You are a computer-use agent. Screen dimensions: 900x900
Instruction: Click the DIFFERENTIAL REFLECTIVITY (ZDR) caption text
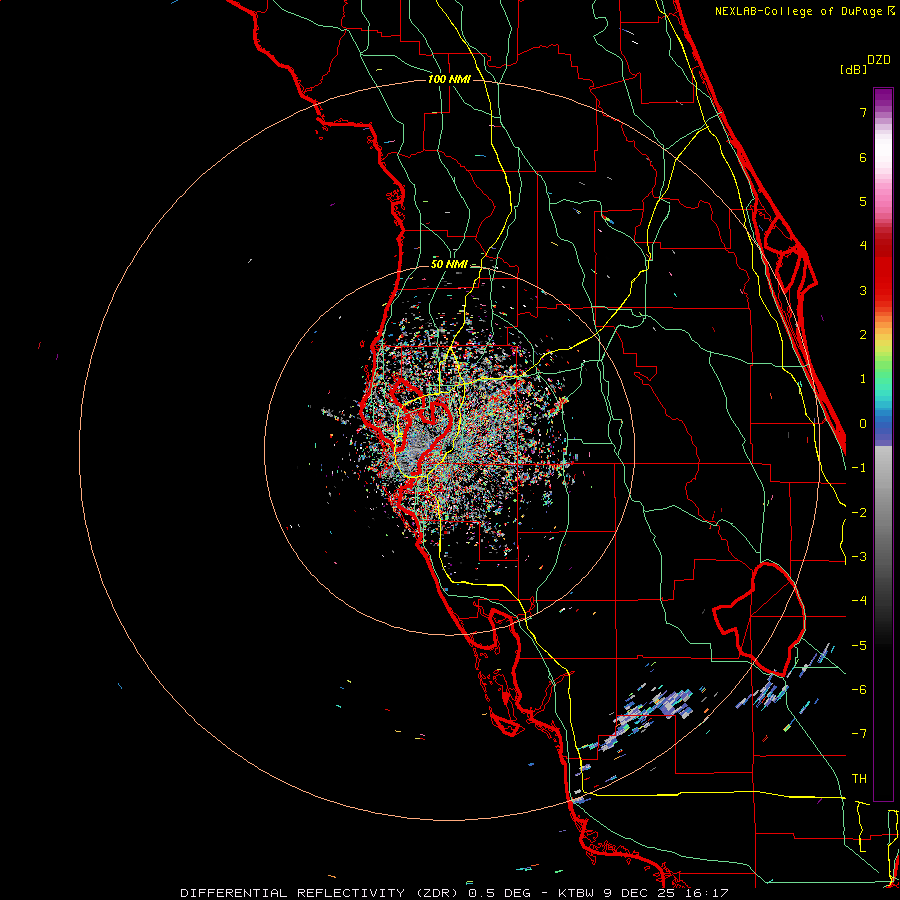(320, 893)
